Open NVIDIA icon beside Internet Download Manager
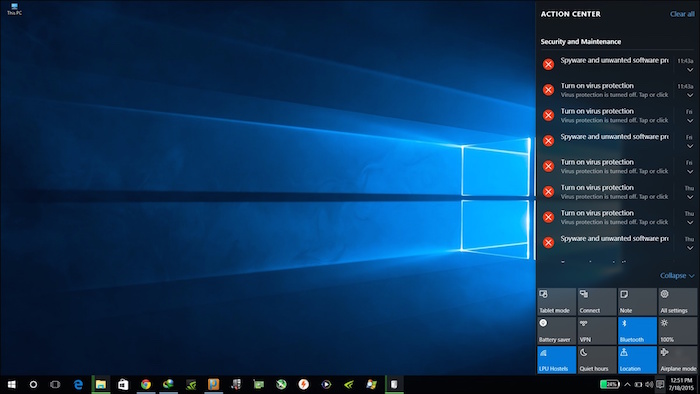 [191, 384]
